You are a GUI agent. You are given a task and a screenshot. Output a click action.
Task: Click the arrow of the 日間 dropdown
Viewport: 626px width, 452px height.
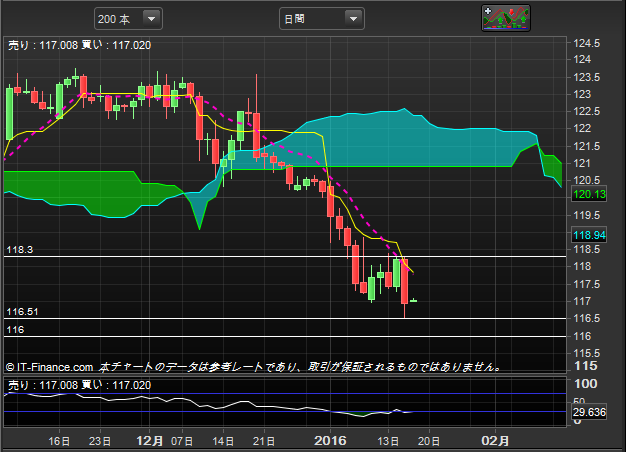coord(353,19)
